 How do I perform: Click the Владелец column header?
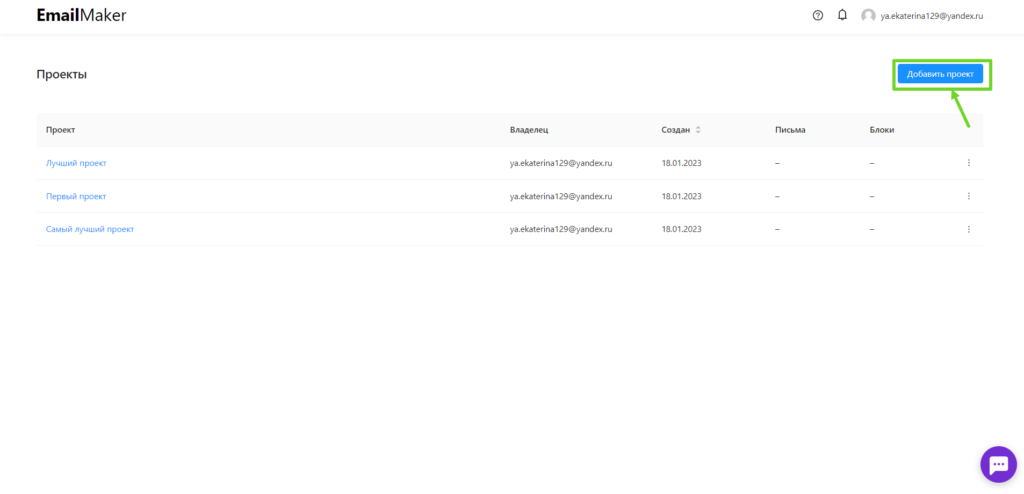click(x=529, y=130)
